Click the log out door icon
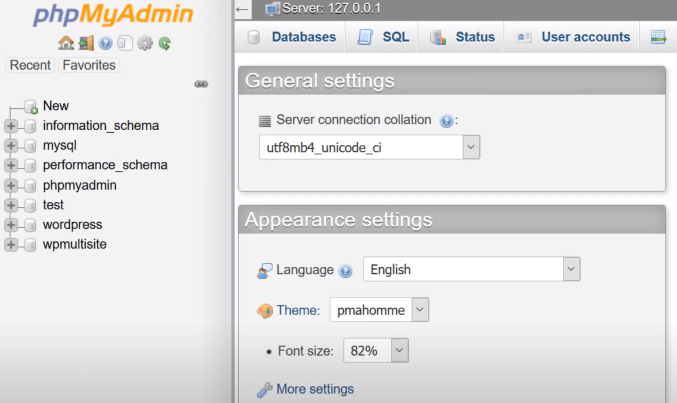 86,43
